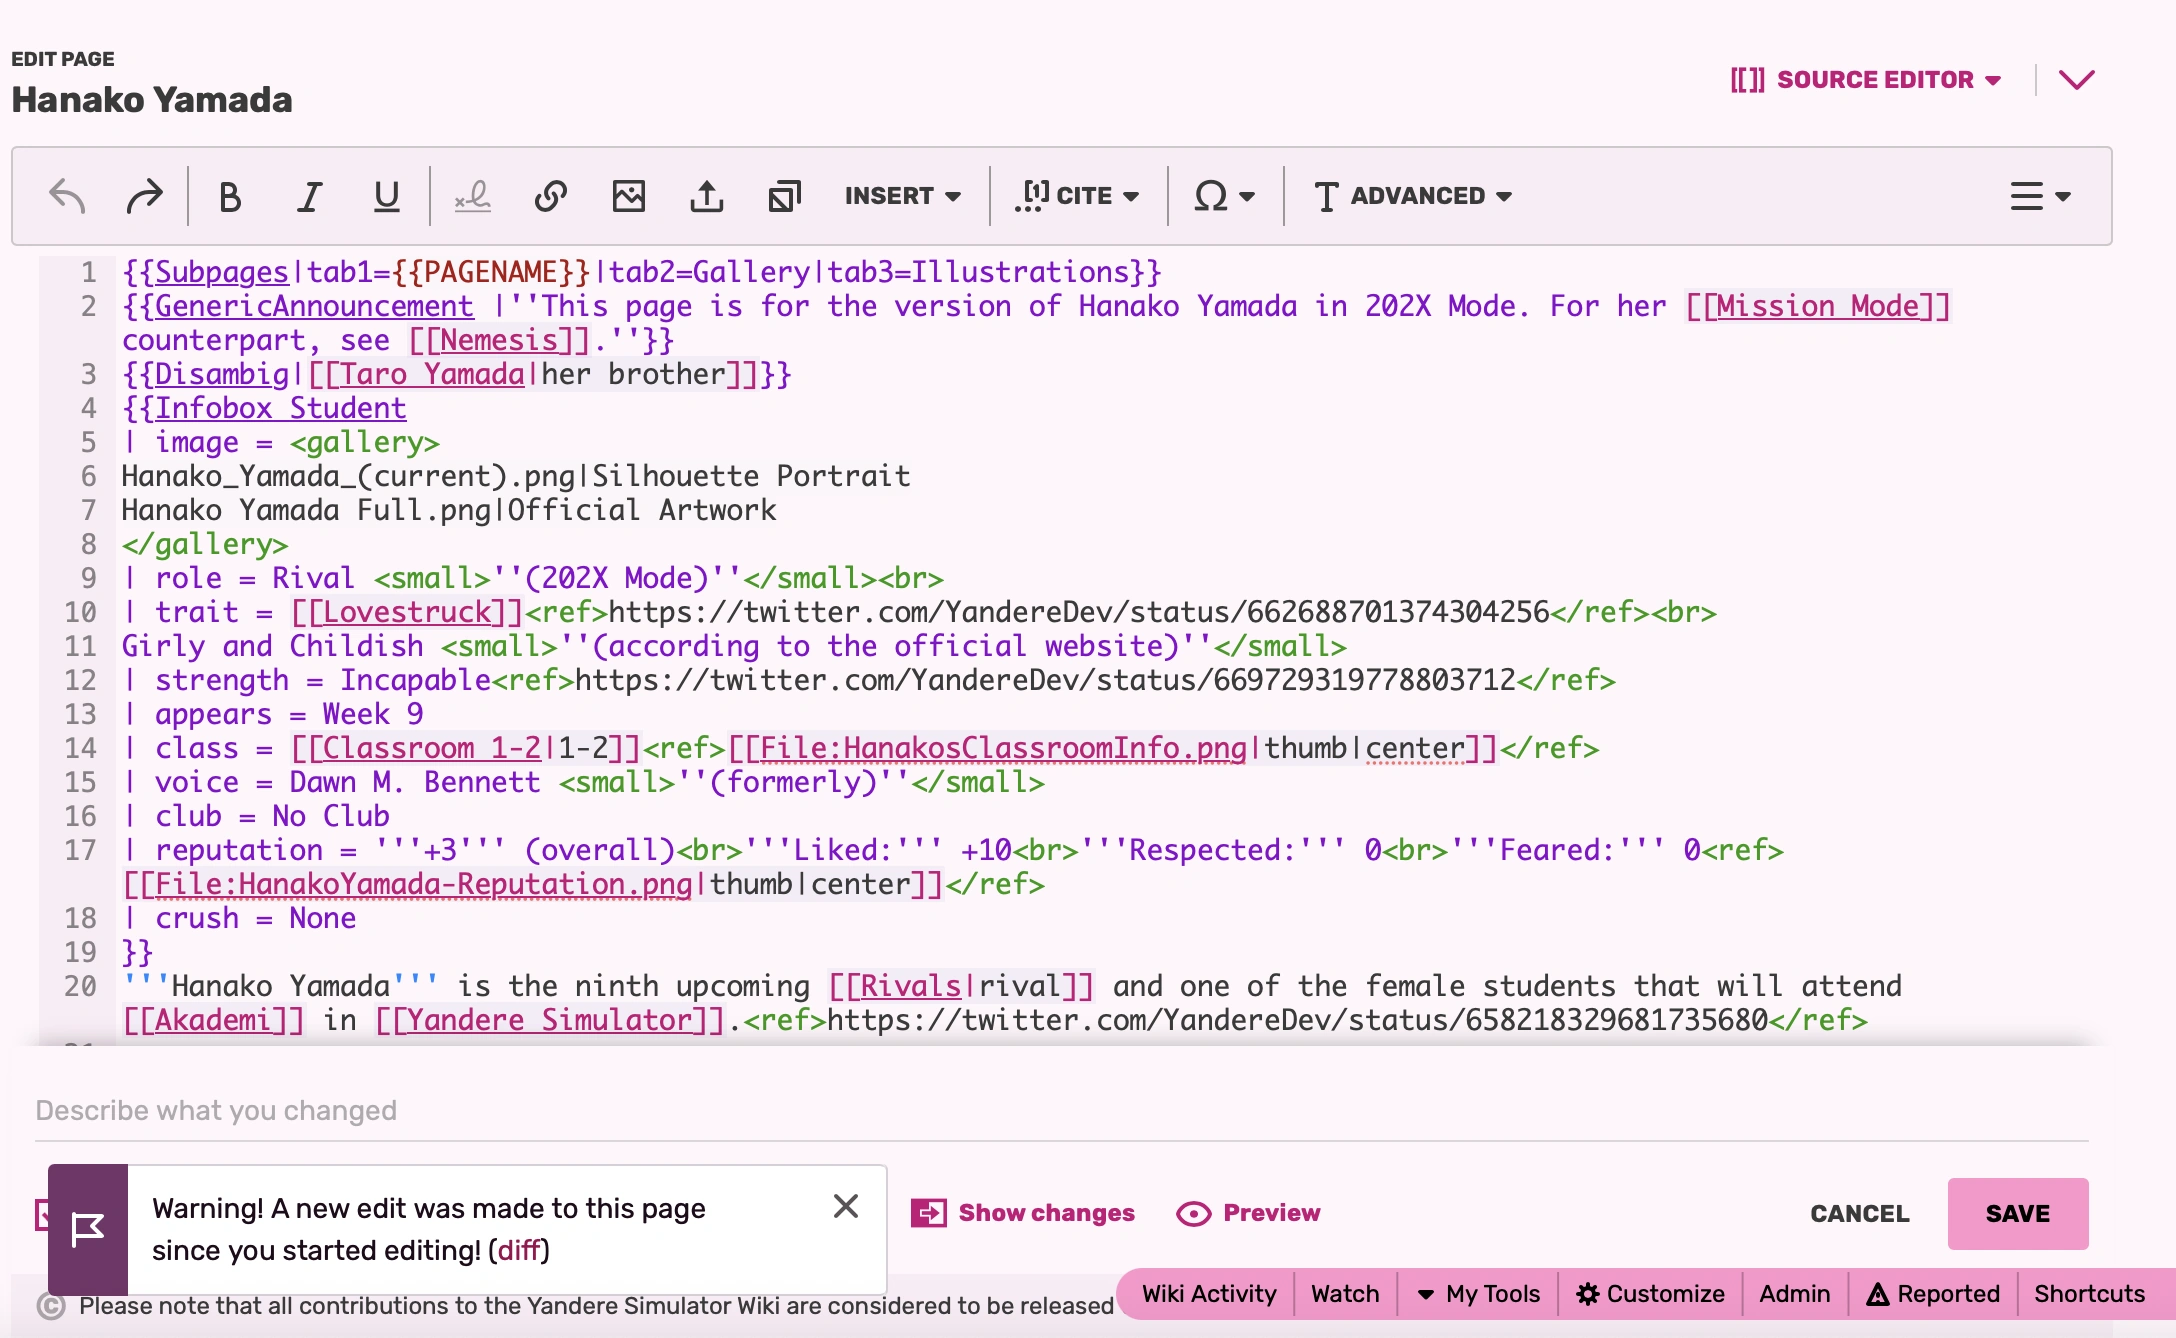Insert a link

coord(549,196)
